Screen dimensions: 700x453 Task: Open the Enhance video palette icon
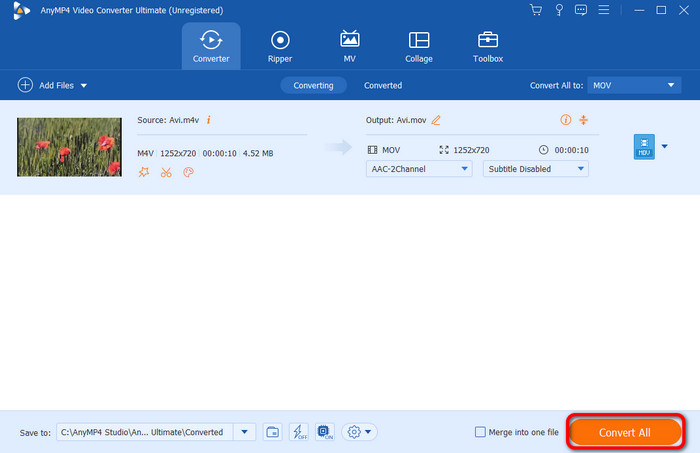[x=188, y=172]
